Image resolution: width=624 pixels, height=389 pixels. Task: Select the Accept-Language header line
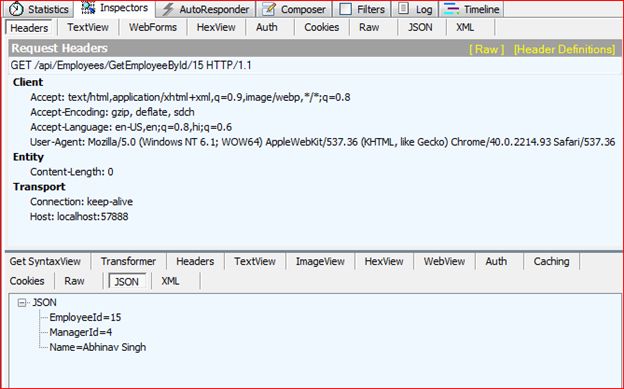[x=131, y=127]
